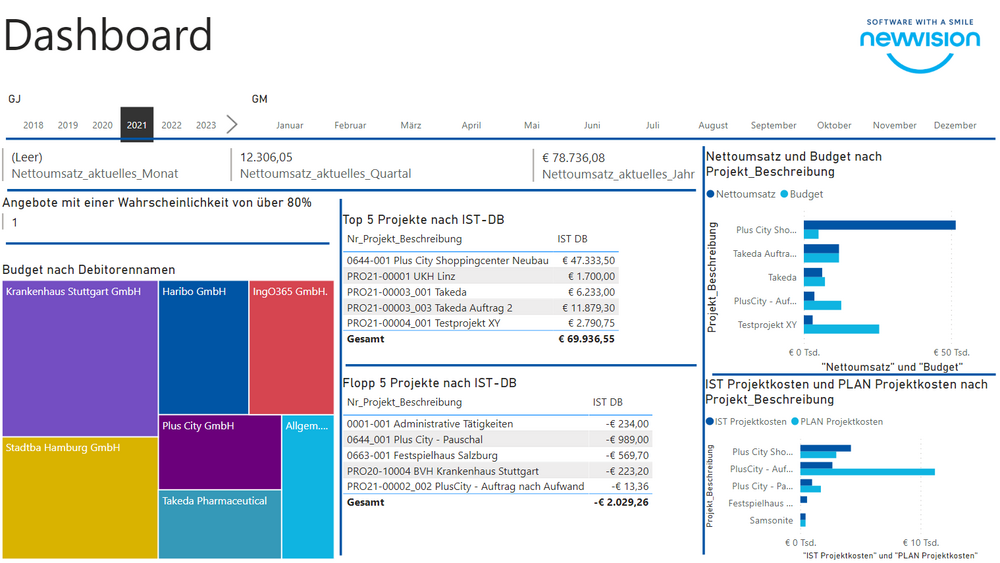This screenshot has height=563, width=1000.
Task: Pick Dezember in the month slicer
Action: [x=954, y=125]
